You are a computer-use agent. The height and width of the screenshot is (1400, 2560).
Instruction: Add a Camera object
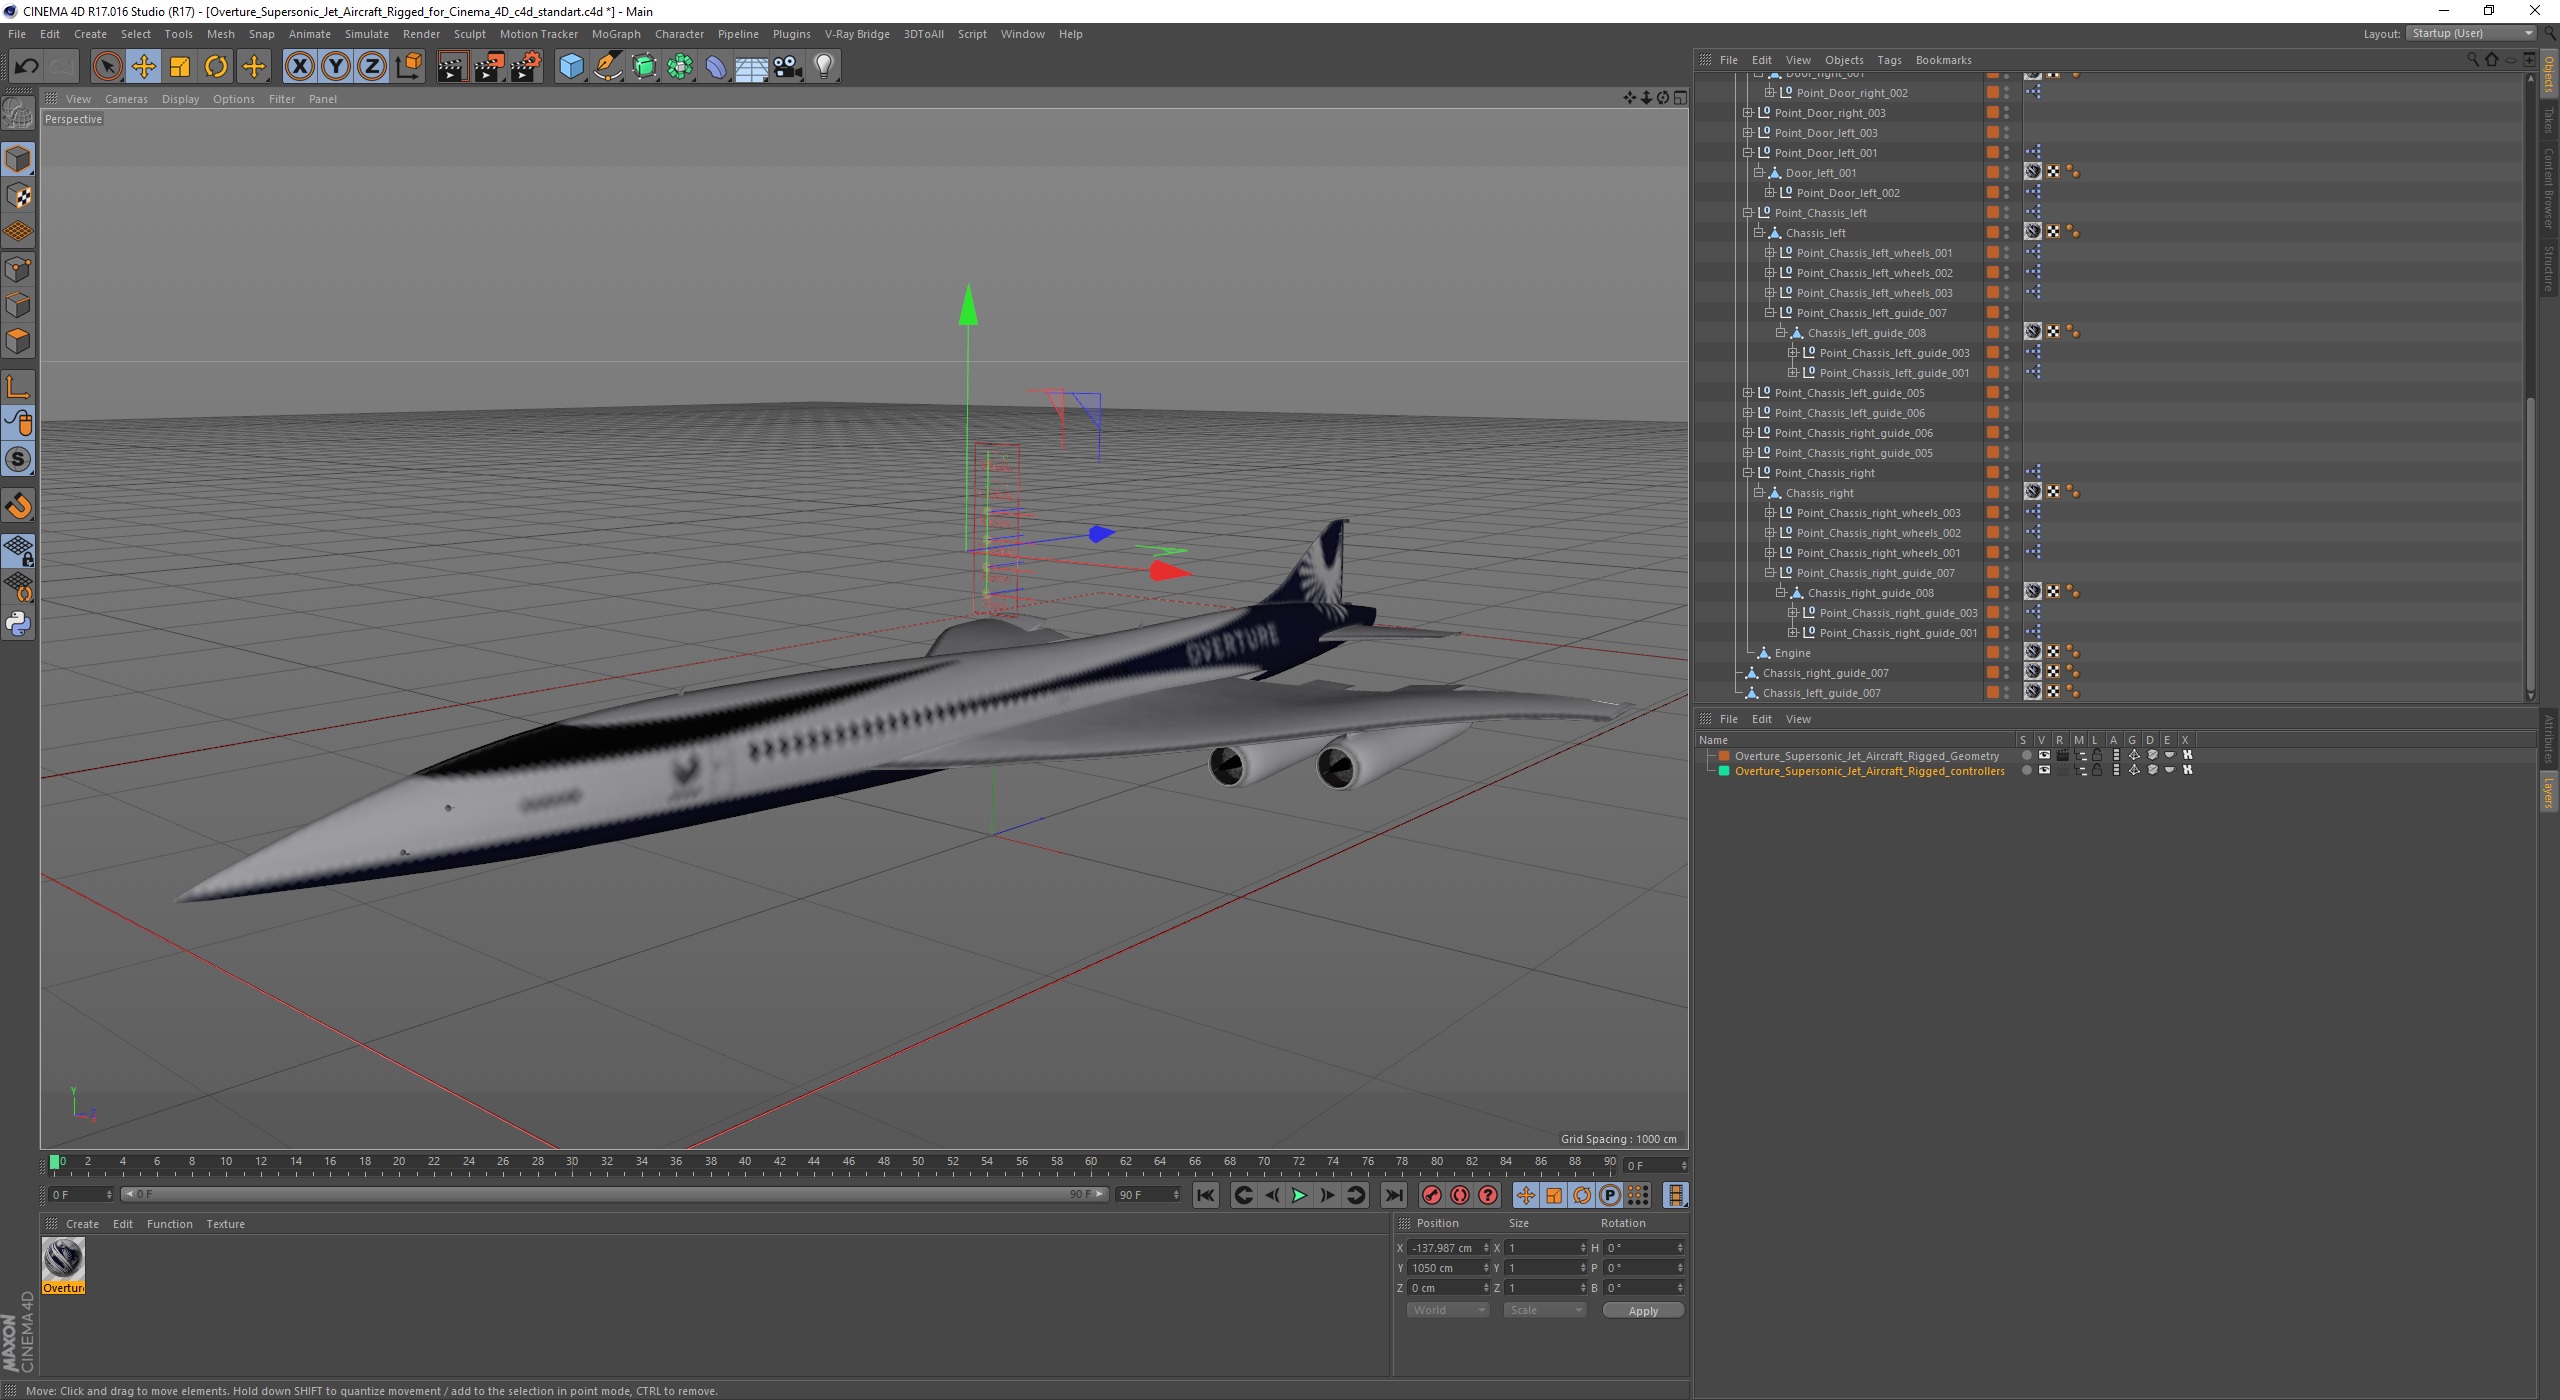[x=787, y=67]
